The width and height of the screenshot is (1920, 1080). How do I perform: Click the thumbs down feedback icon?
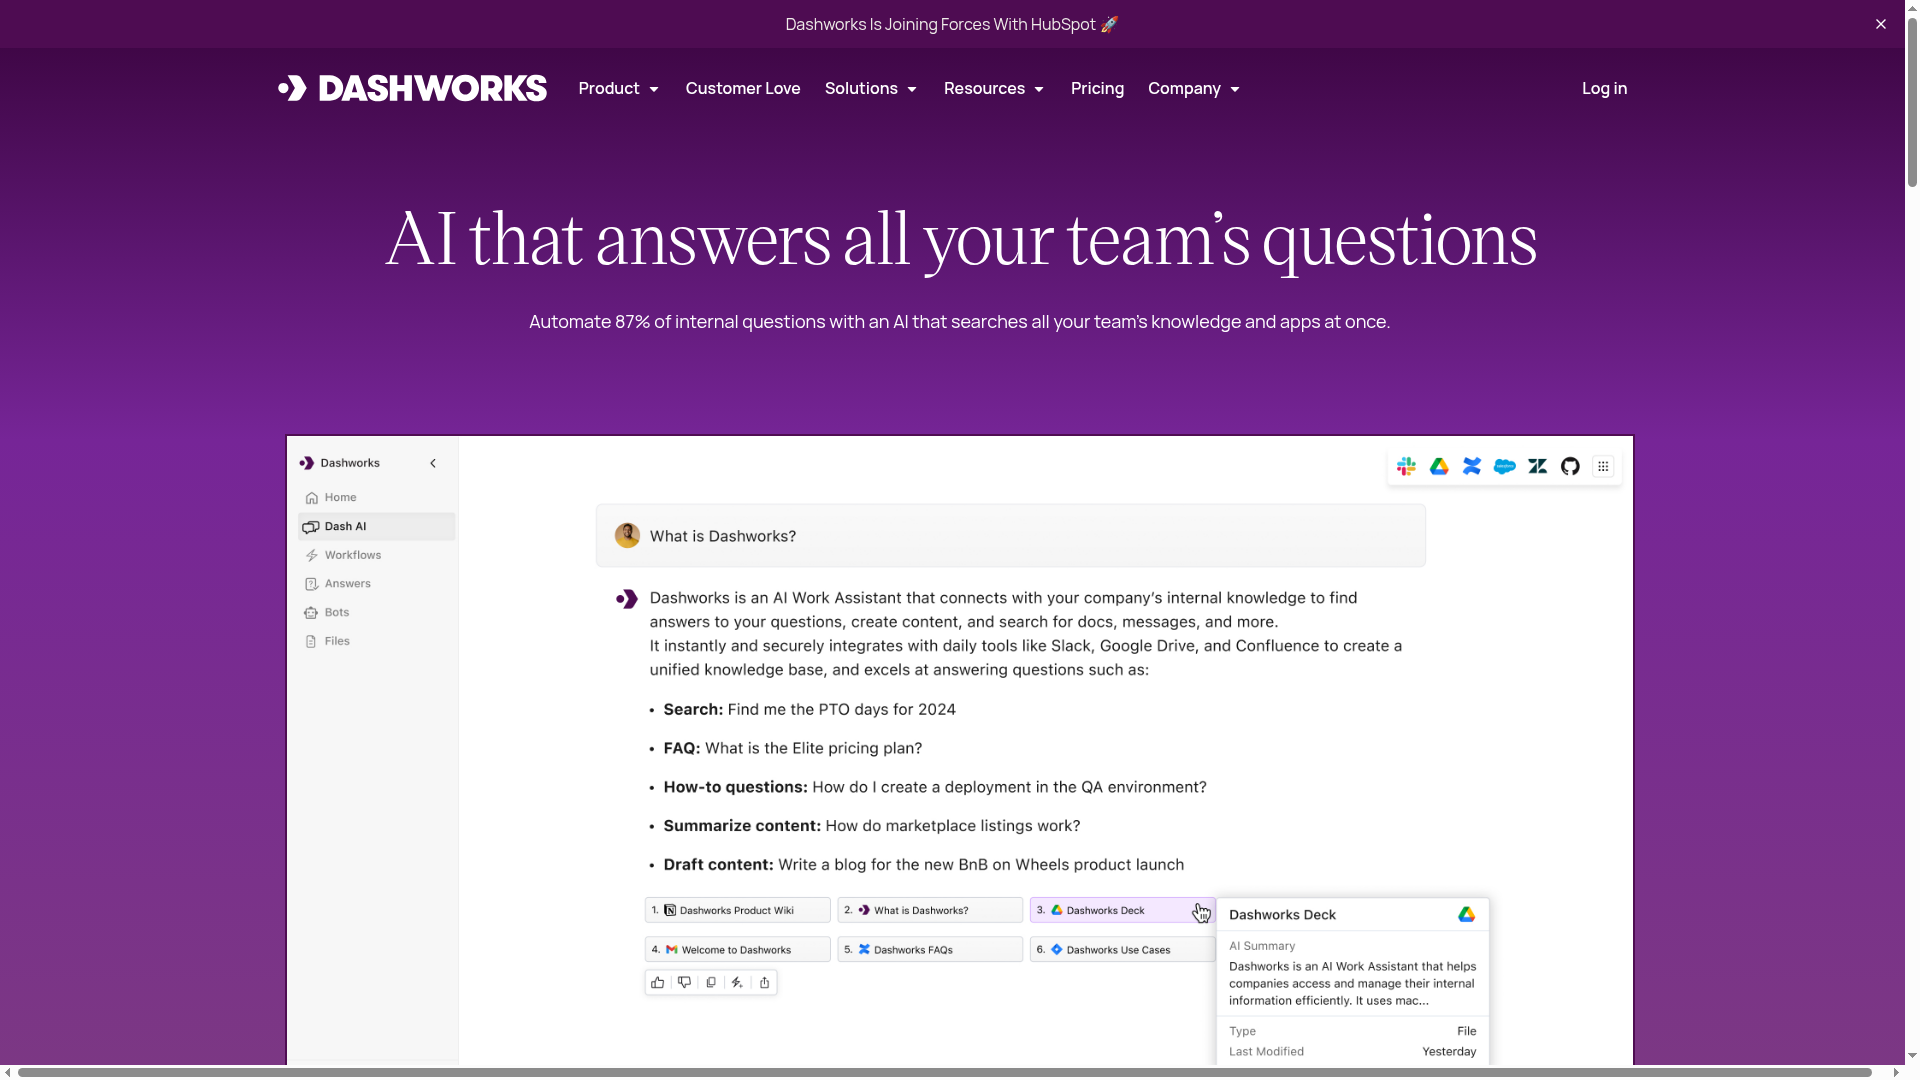tap(684, 982)
